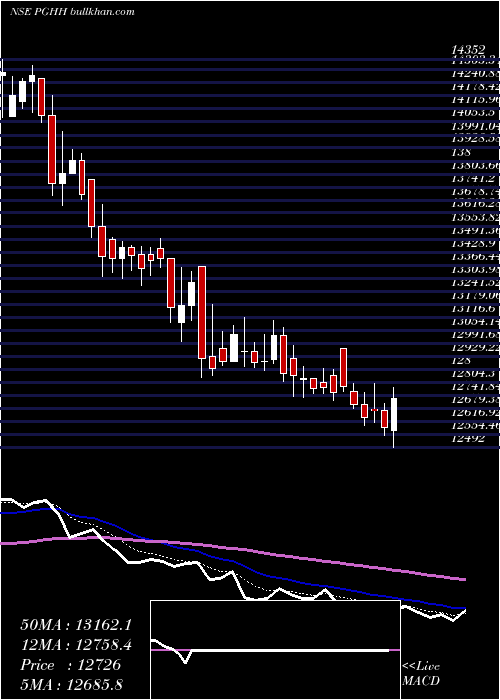Click the 13428.9 price axis label
Viewport: 500px width, 700px height.
click(475, 244)
